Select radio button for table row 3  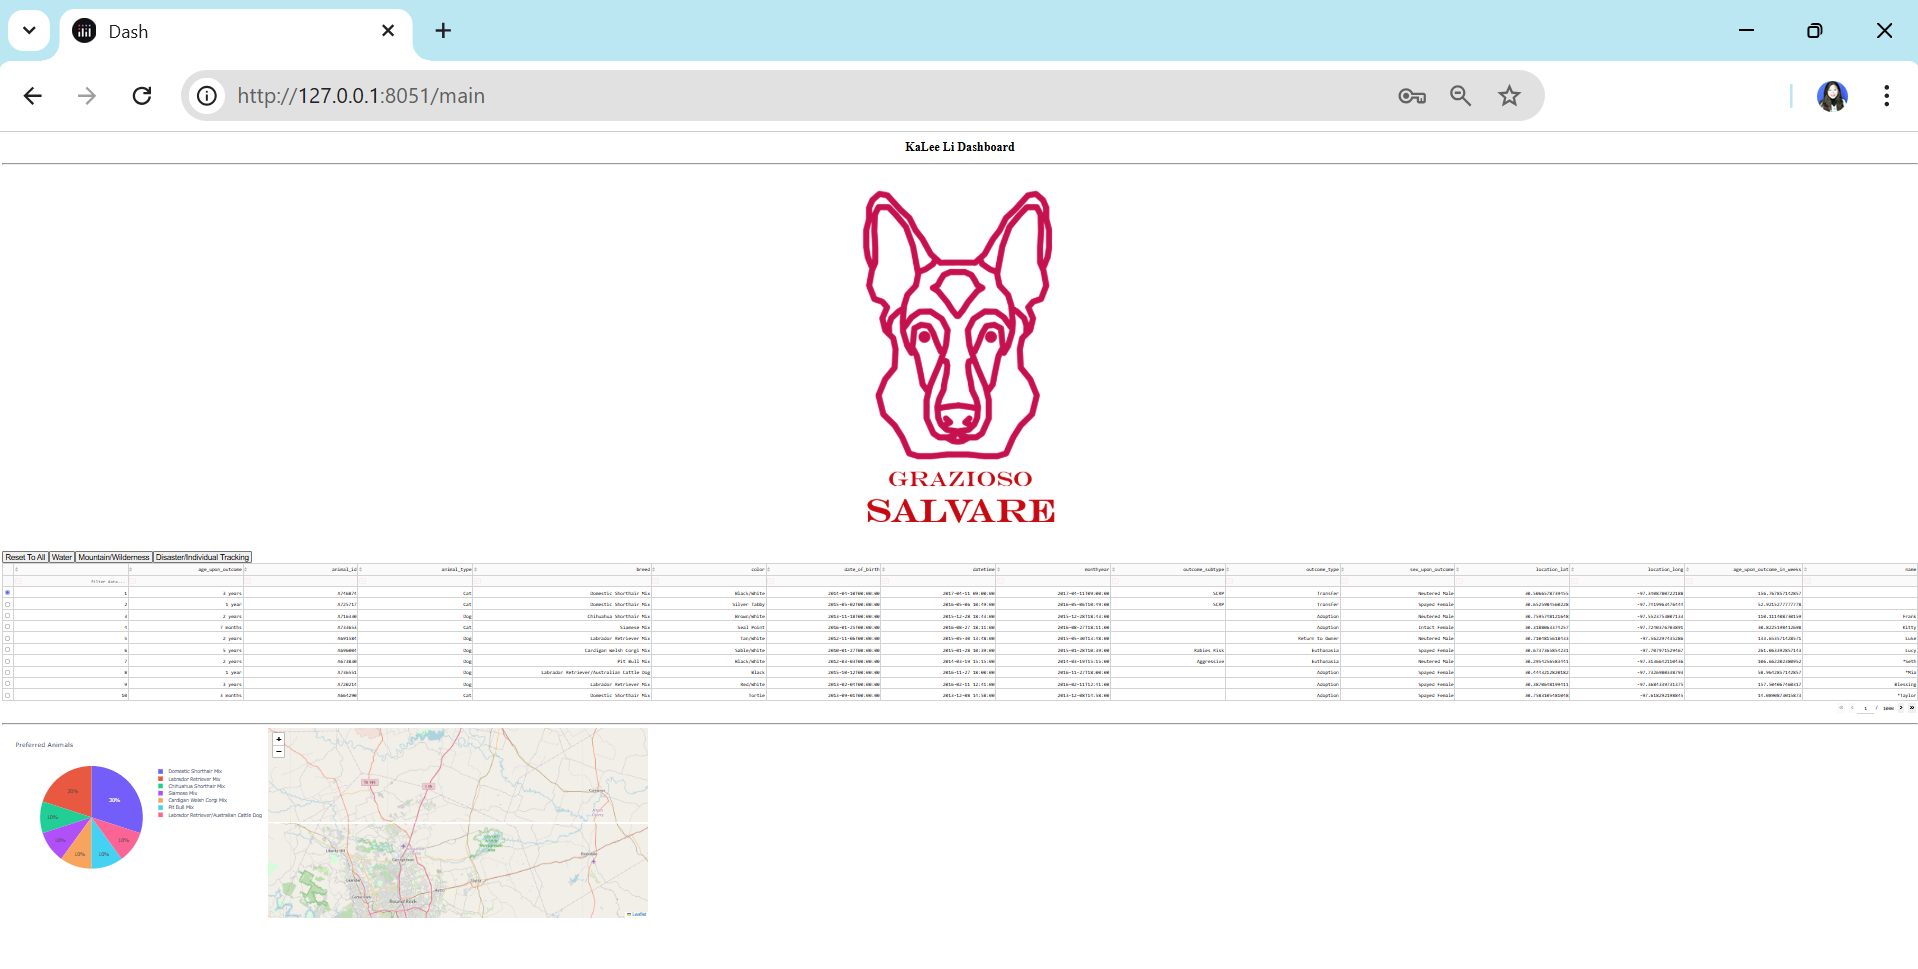7,616
